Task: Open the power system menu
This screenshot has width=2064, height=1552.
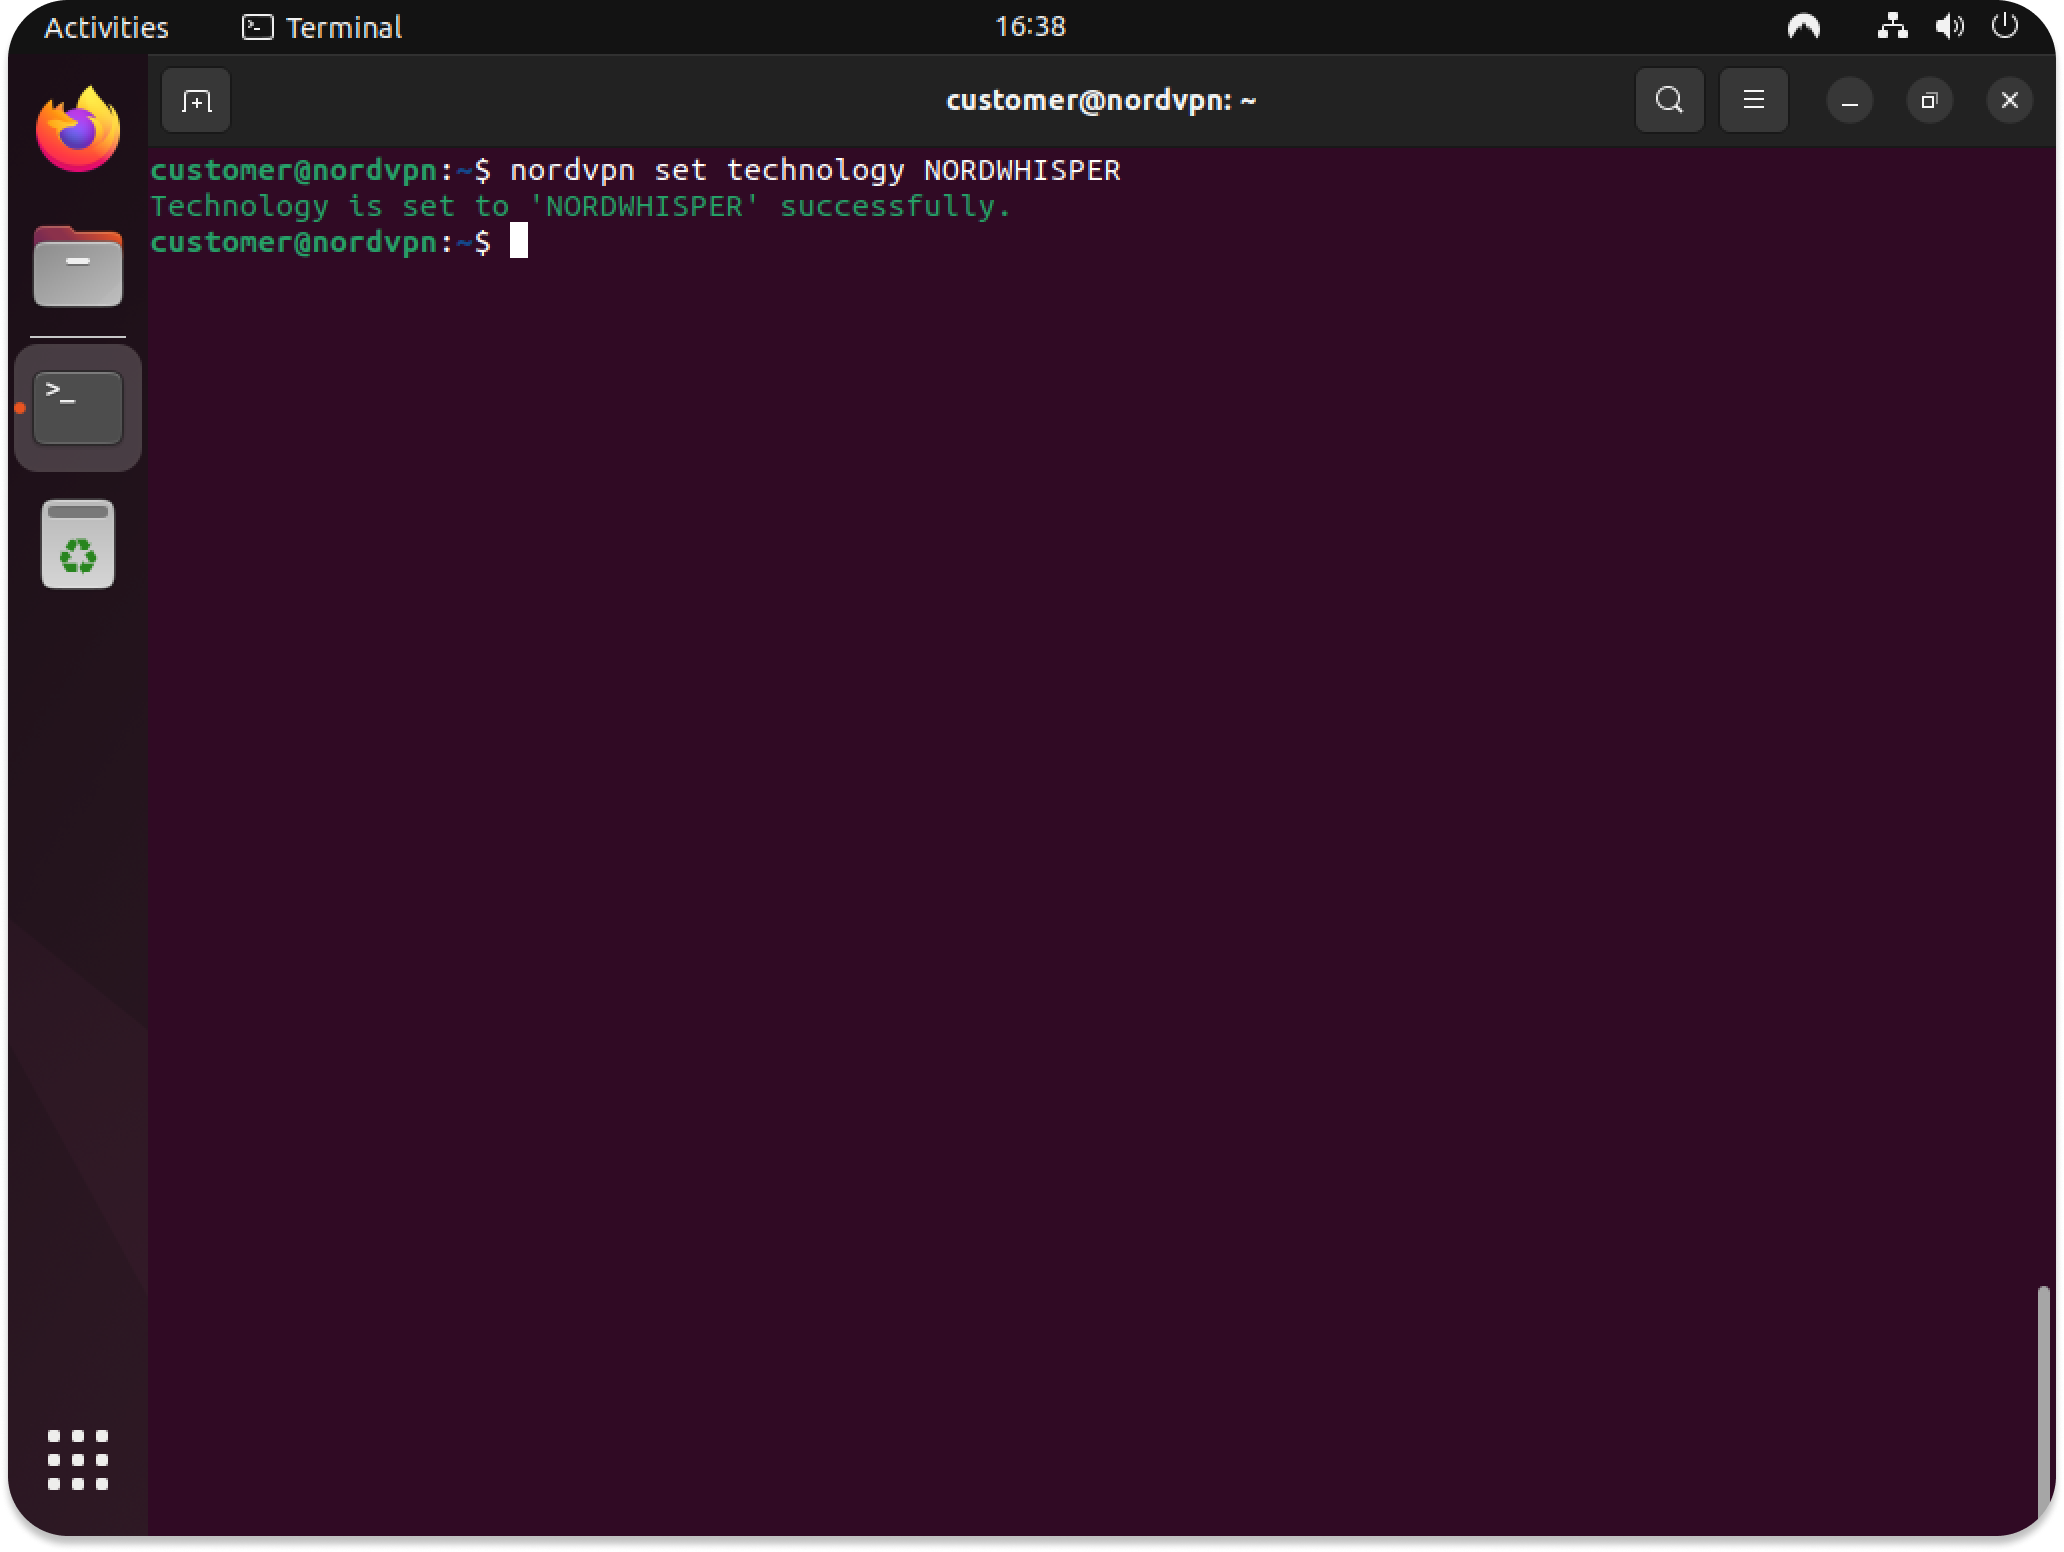Action: (x=2004, y=27)
